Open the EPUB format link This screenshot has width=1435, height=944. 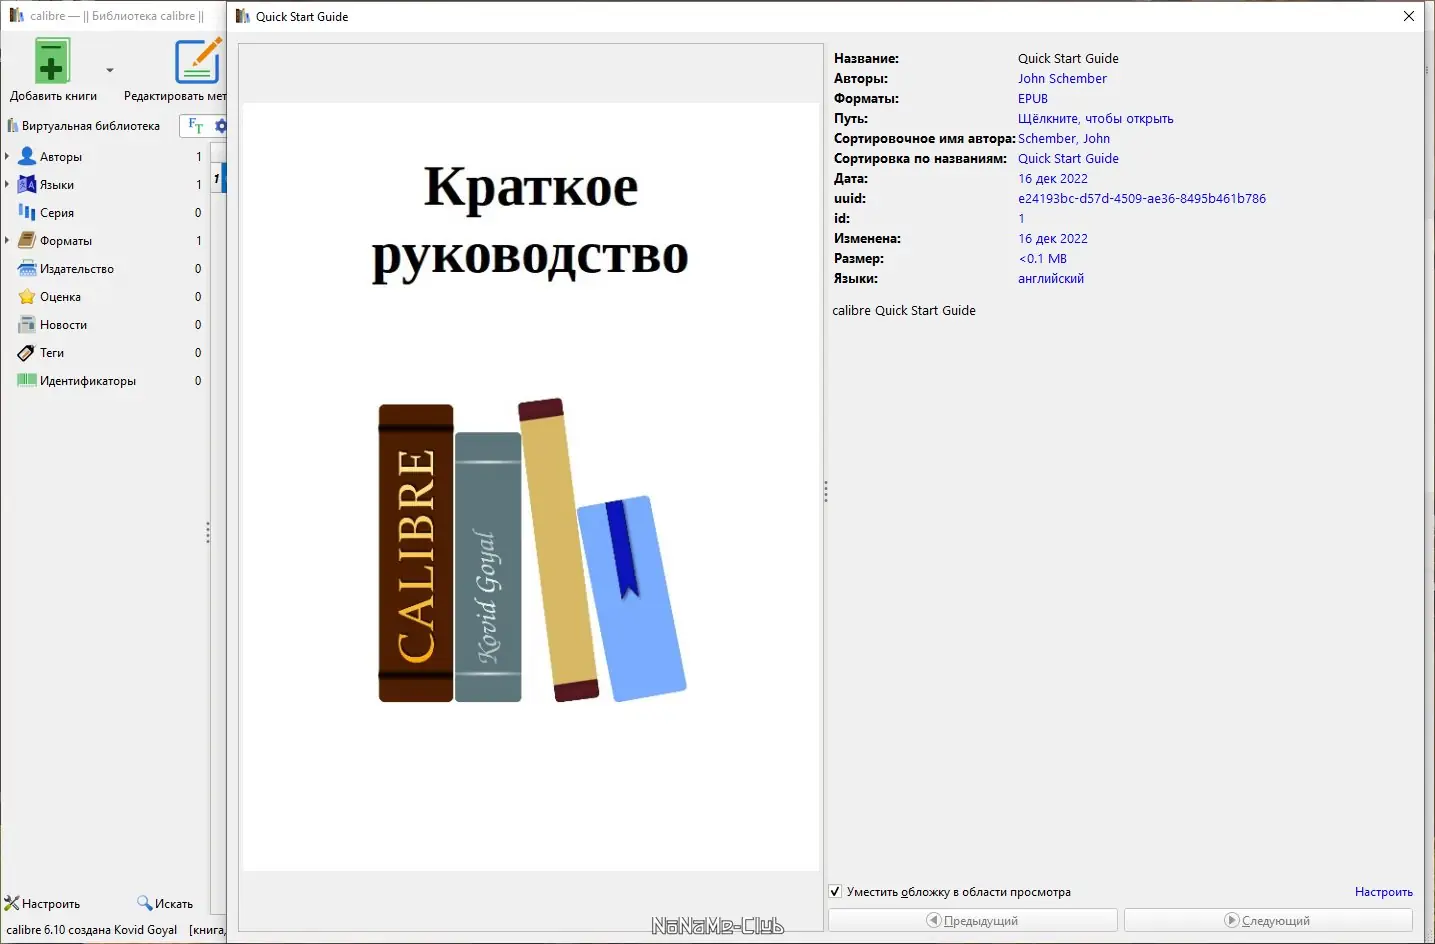pyautogui.click(x=1033, y=98)
